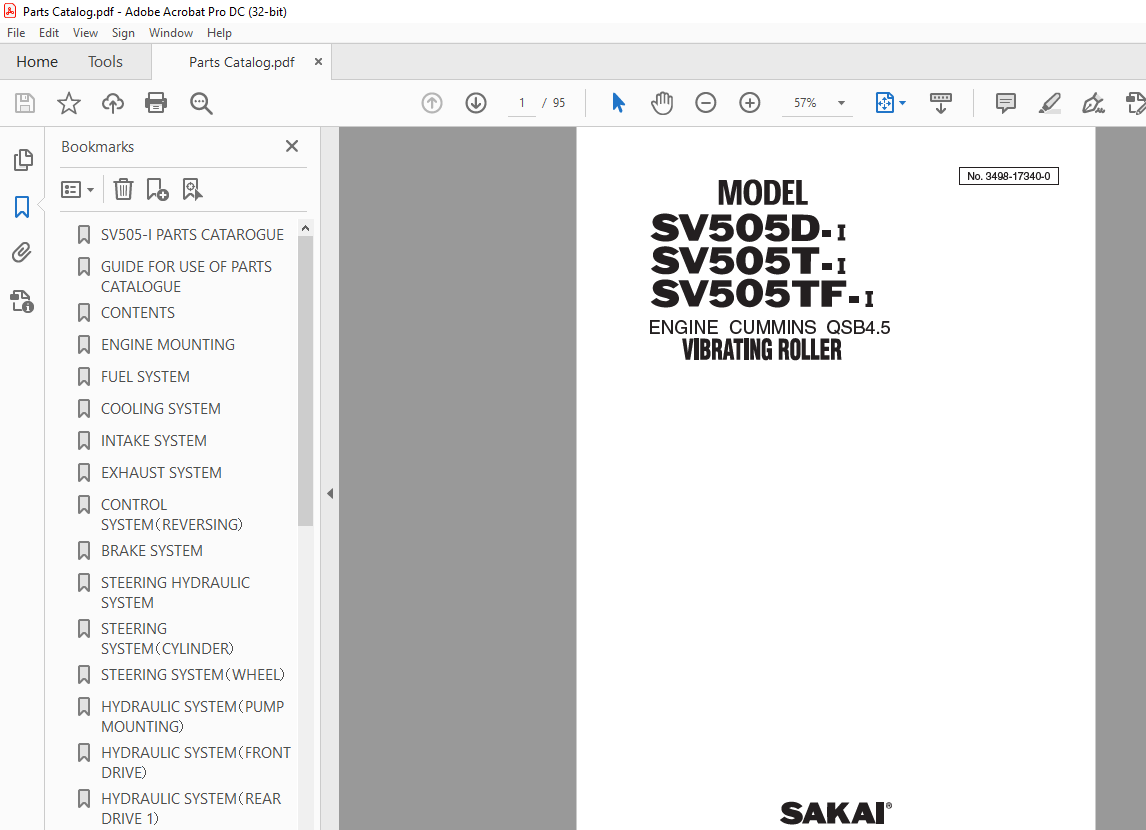
Task: Toggle the Bookmarks panel icon
Action: [x=22, y=207]
